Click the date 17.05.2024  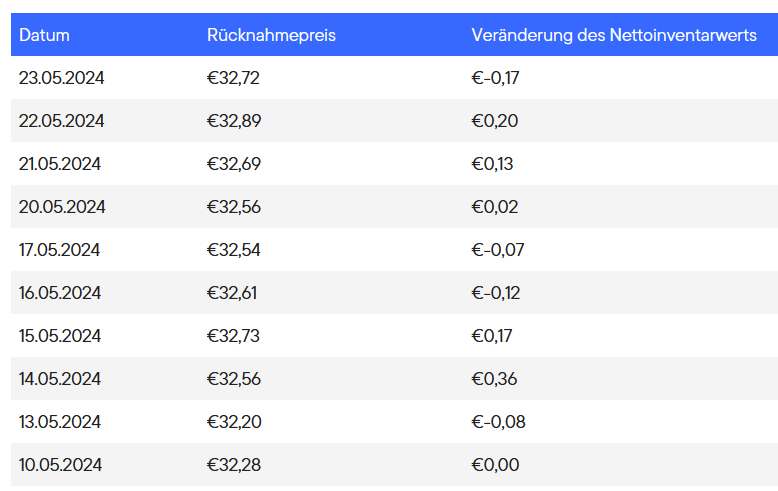click(x=60, y=250)
